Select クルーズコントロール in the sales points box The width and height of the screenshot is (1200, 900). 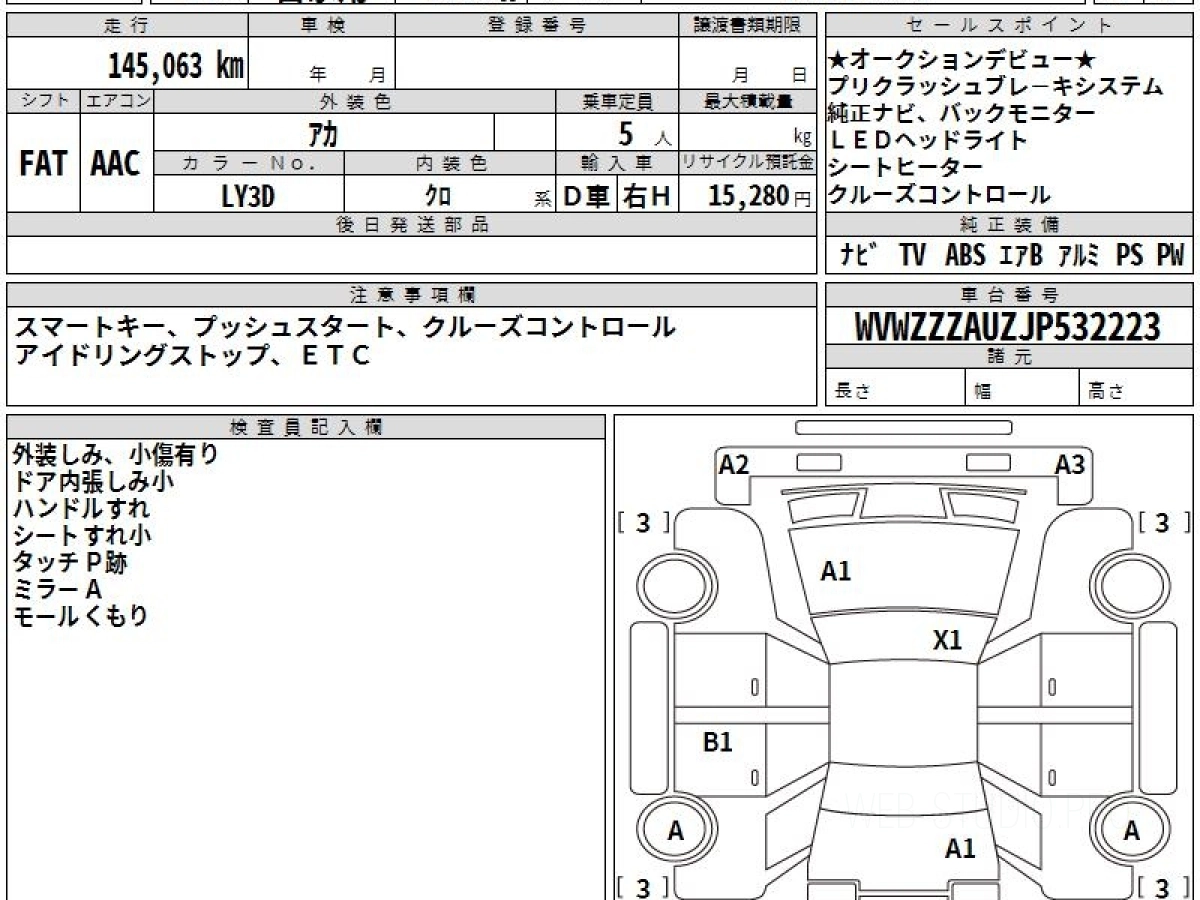point(939,195)
